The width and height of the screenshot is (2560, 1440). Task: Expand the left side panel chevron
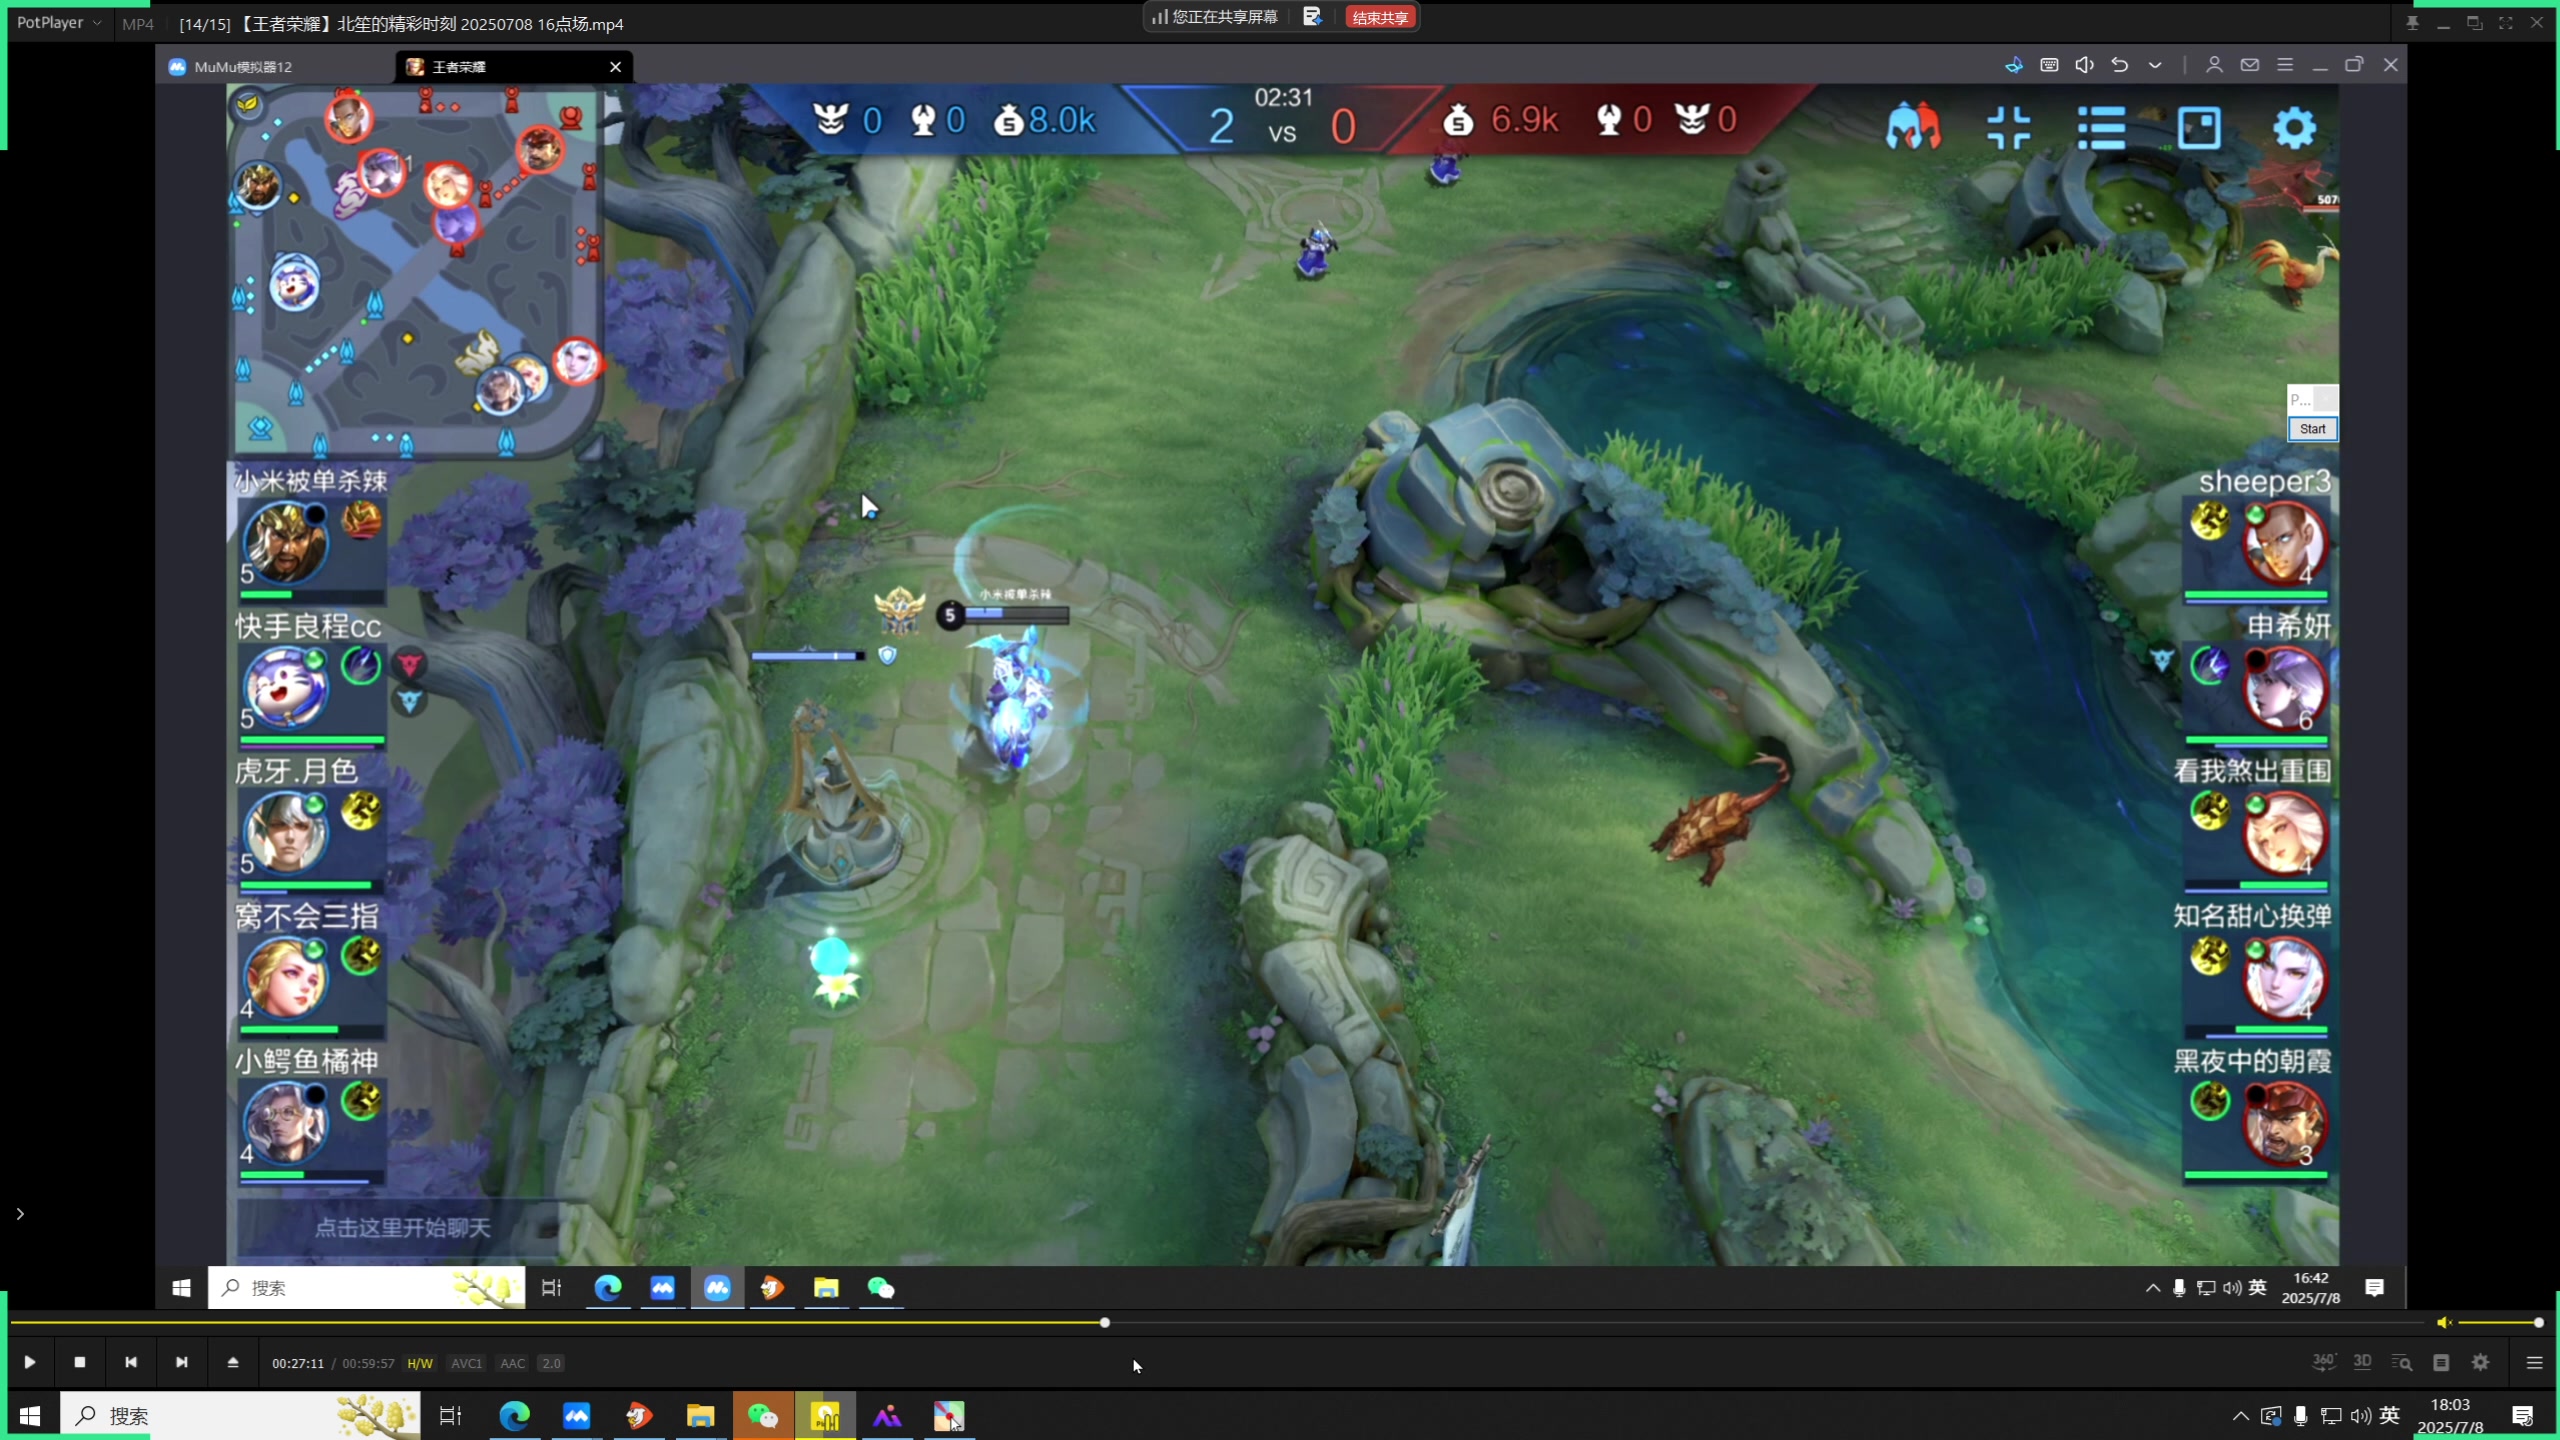click(19, 1214)
